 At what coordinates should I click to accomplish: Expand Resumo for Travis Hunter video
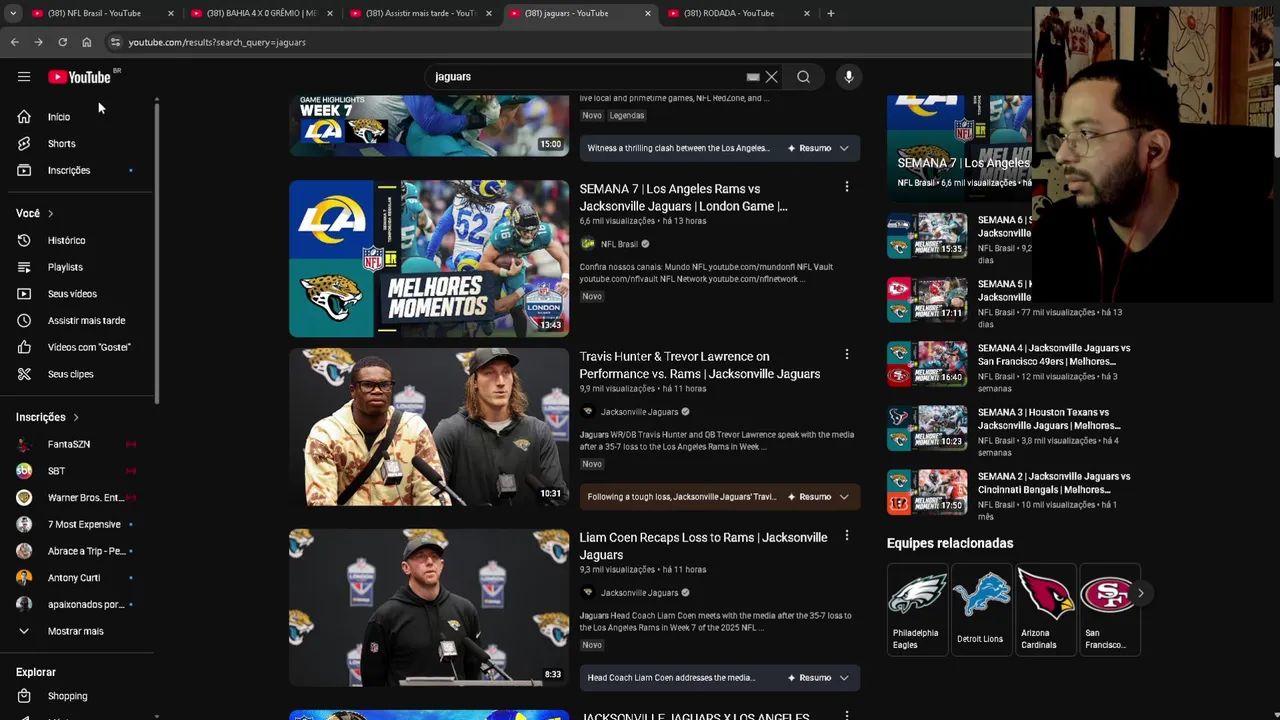tap(819, 497)
